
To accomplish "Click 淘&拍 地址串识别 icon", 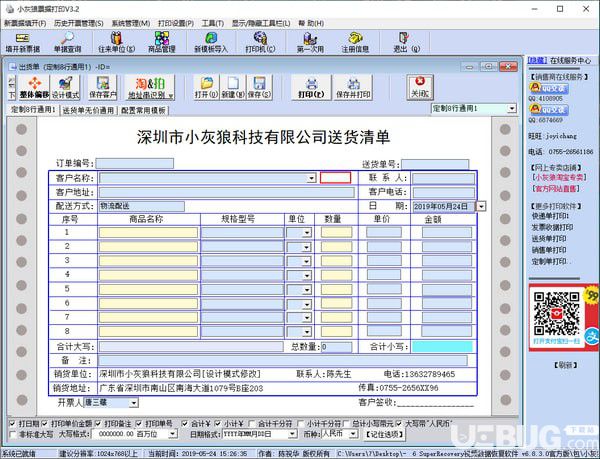I will click(150, 88).
